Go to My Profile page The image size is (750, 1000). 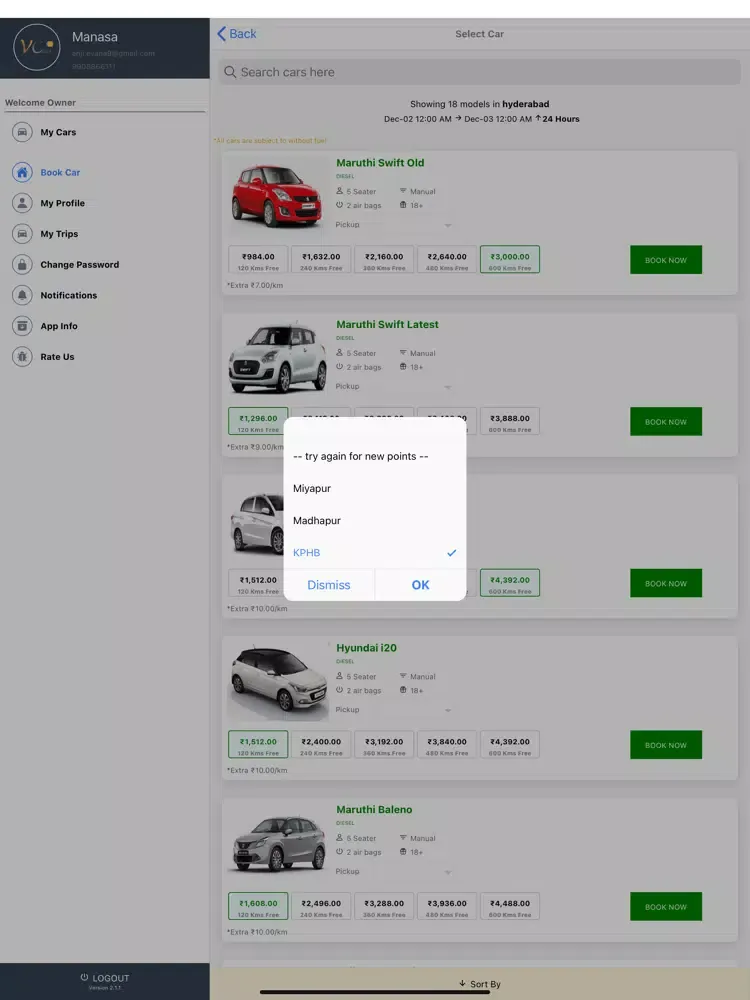62,203
